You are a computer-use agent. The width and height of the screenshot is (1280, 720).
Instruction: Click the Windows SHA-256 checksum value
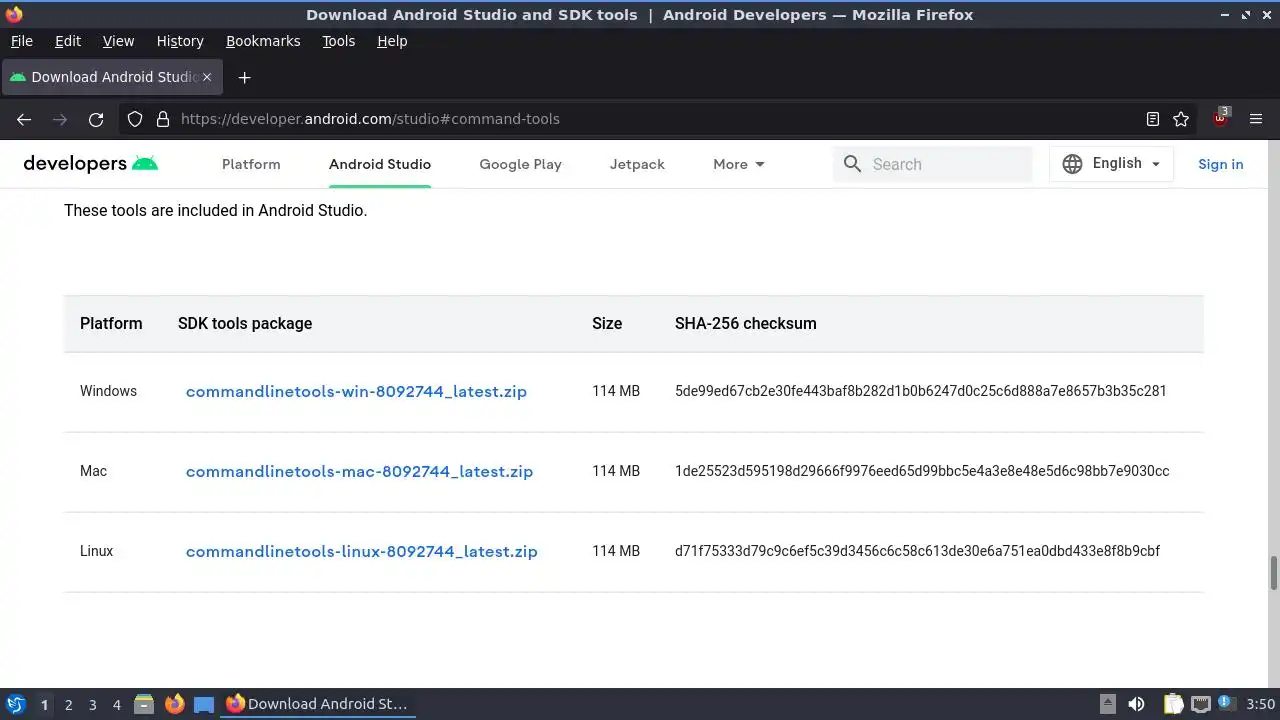click(921, 391)
